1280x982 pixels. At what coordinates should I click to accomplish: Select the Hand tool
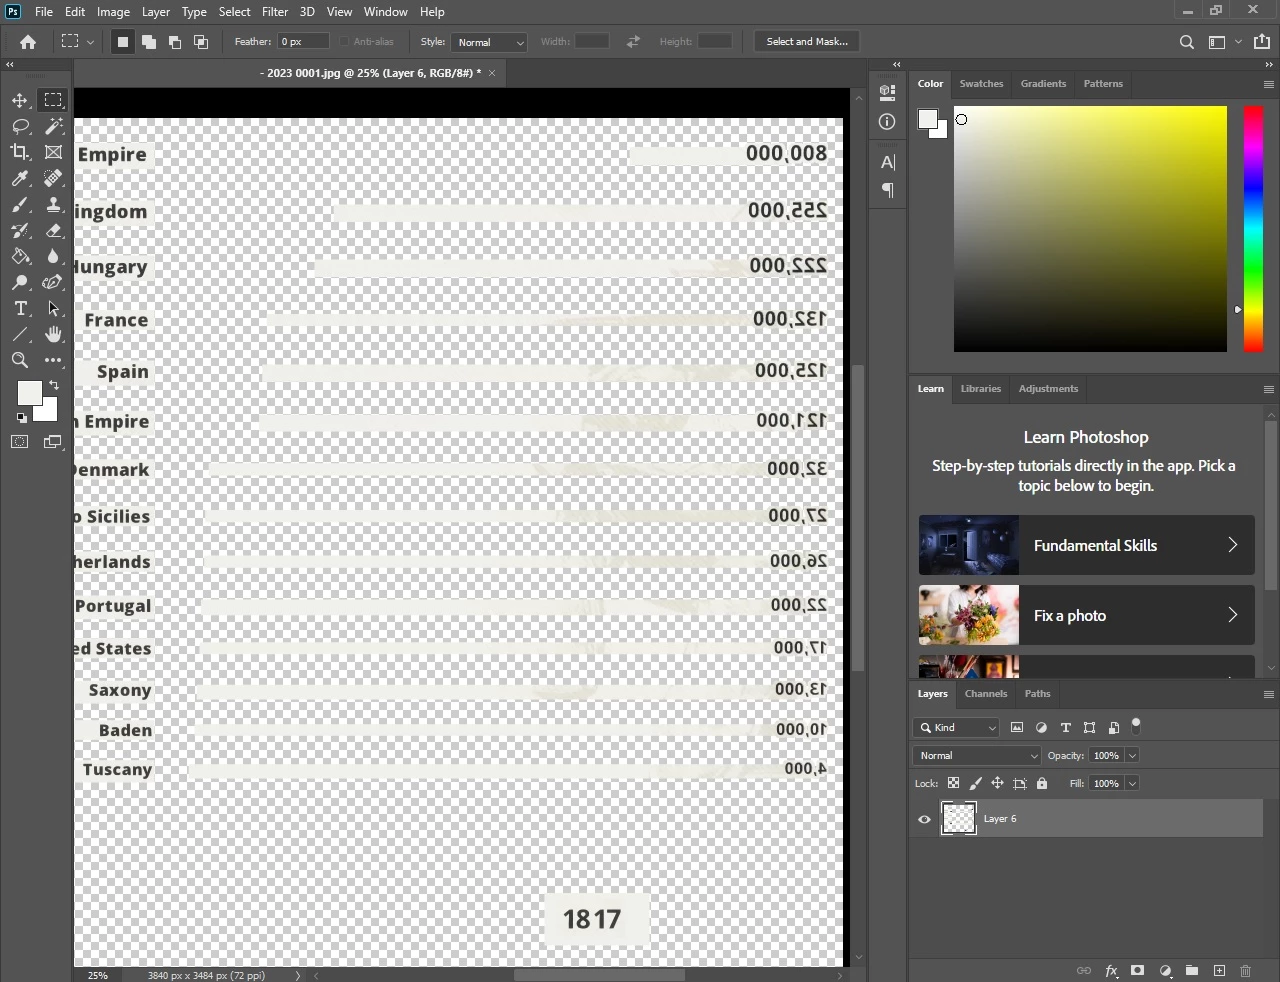coord(53,334)
